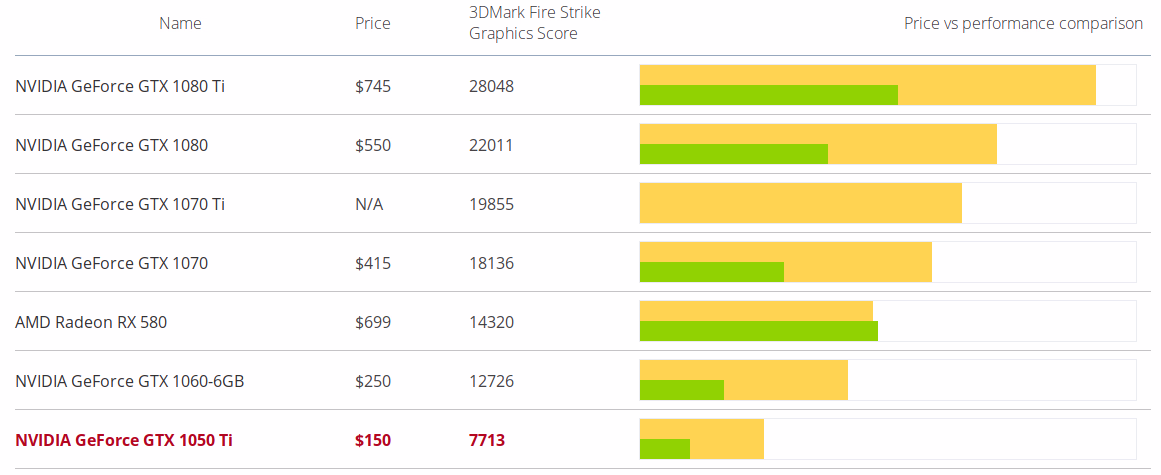The width and height of the screenshot is (1161, 475).
Task: Click the N/A price for GTX 1070 Ti
Action: (x=369, y=204)
